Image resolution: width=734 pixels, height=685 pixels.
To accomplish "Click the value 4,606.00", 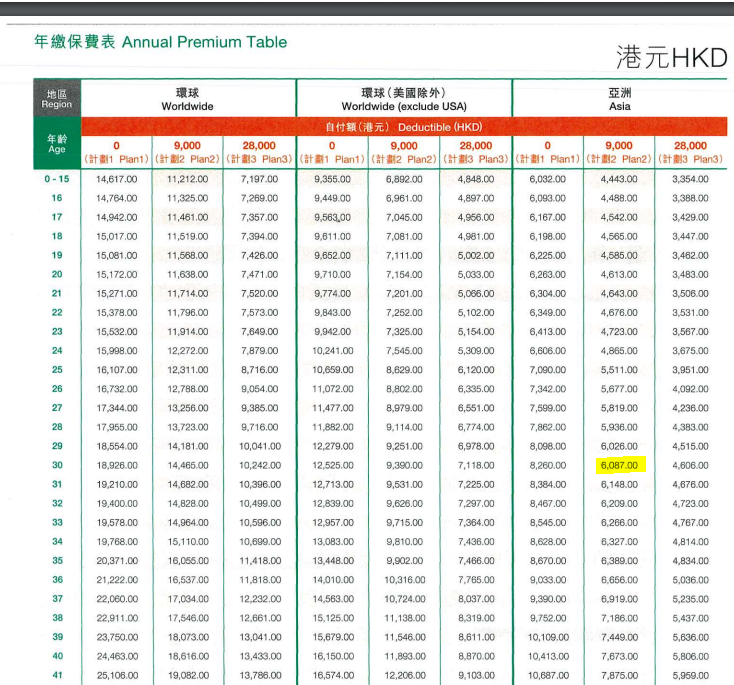I will (690, 465).
